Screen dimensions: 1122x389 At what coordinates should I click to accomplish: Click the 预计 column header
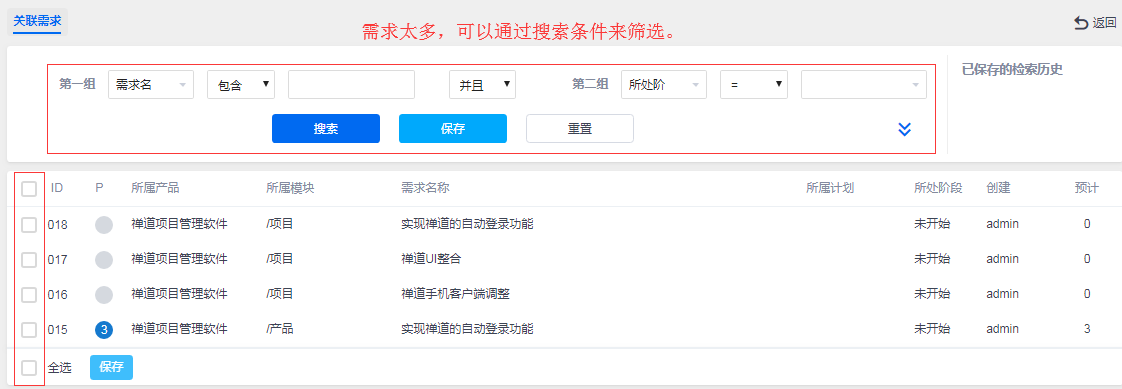[1086, 188]
